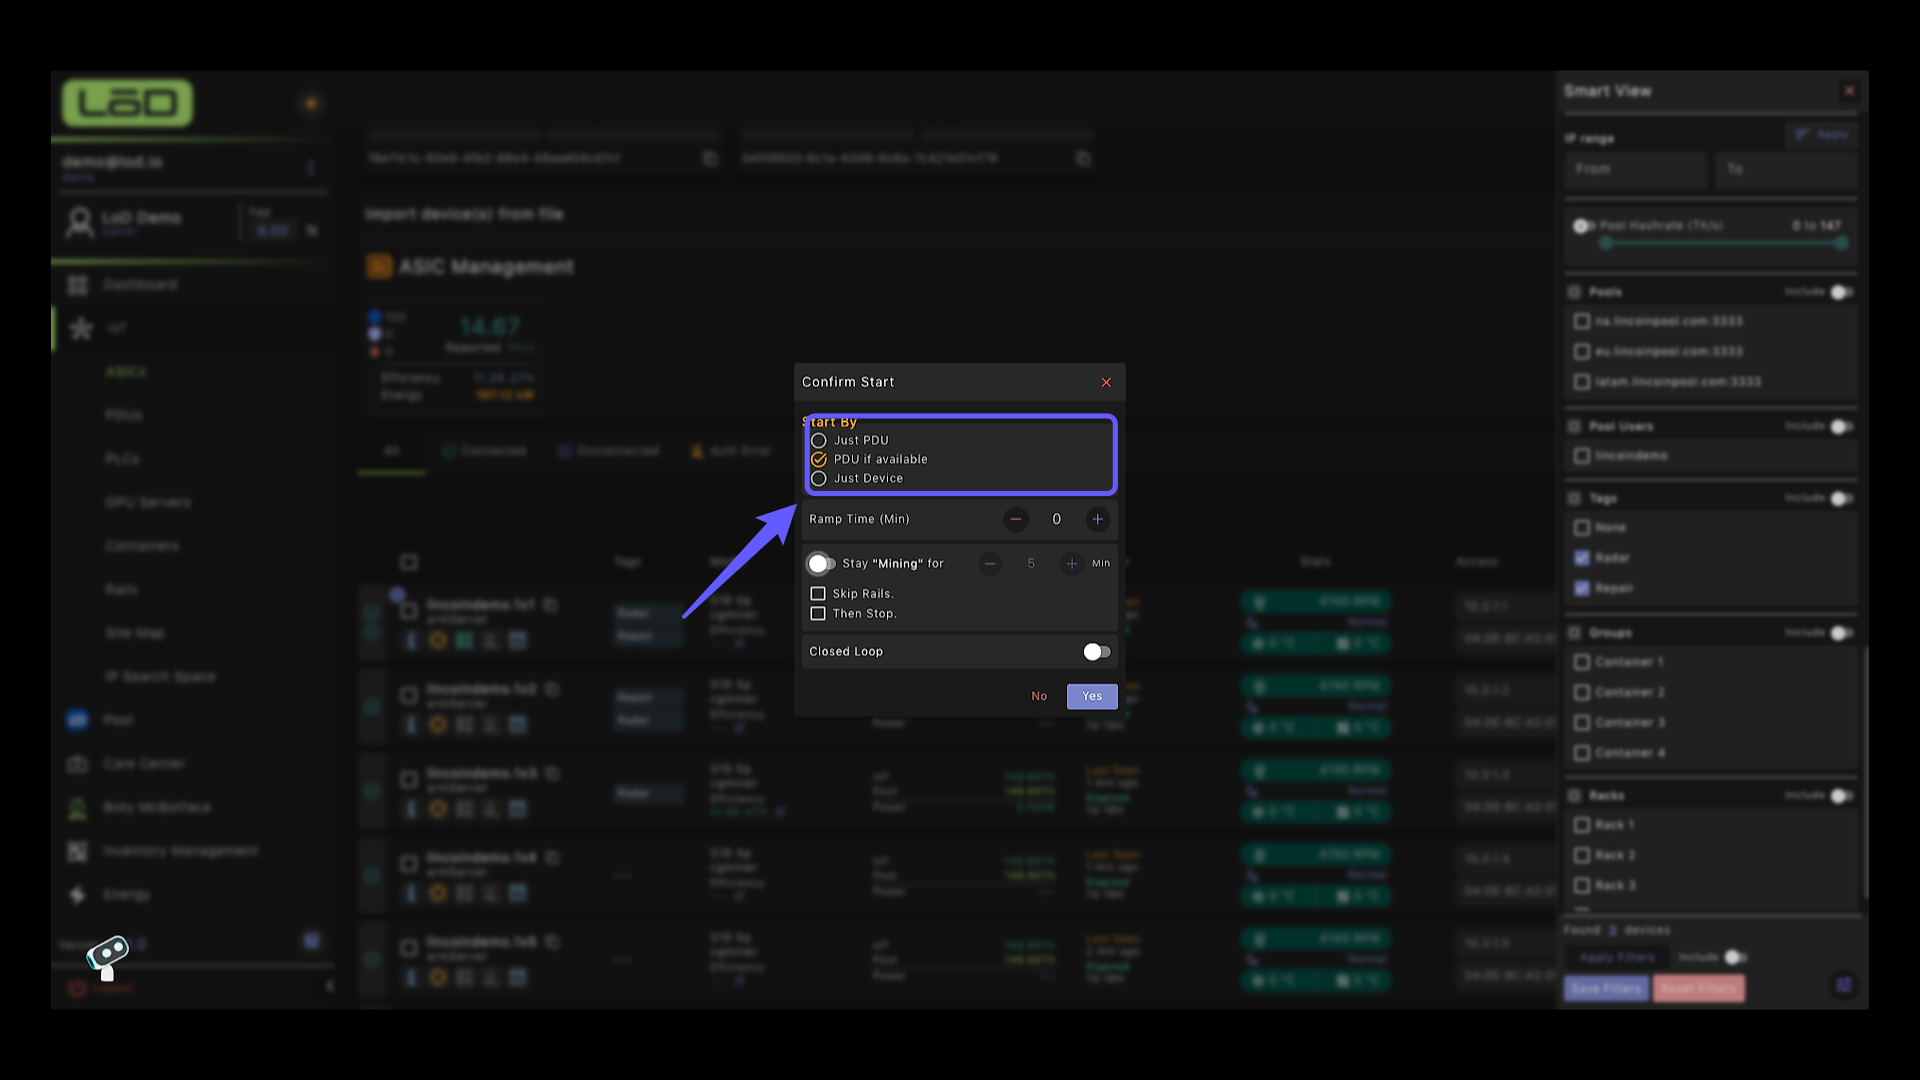Toggle the Stay "Mining" for switch

(x=821, y=564)
